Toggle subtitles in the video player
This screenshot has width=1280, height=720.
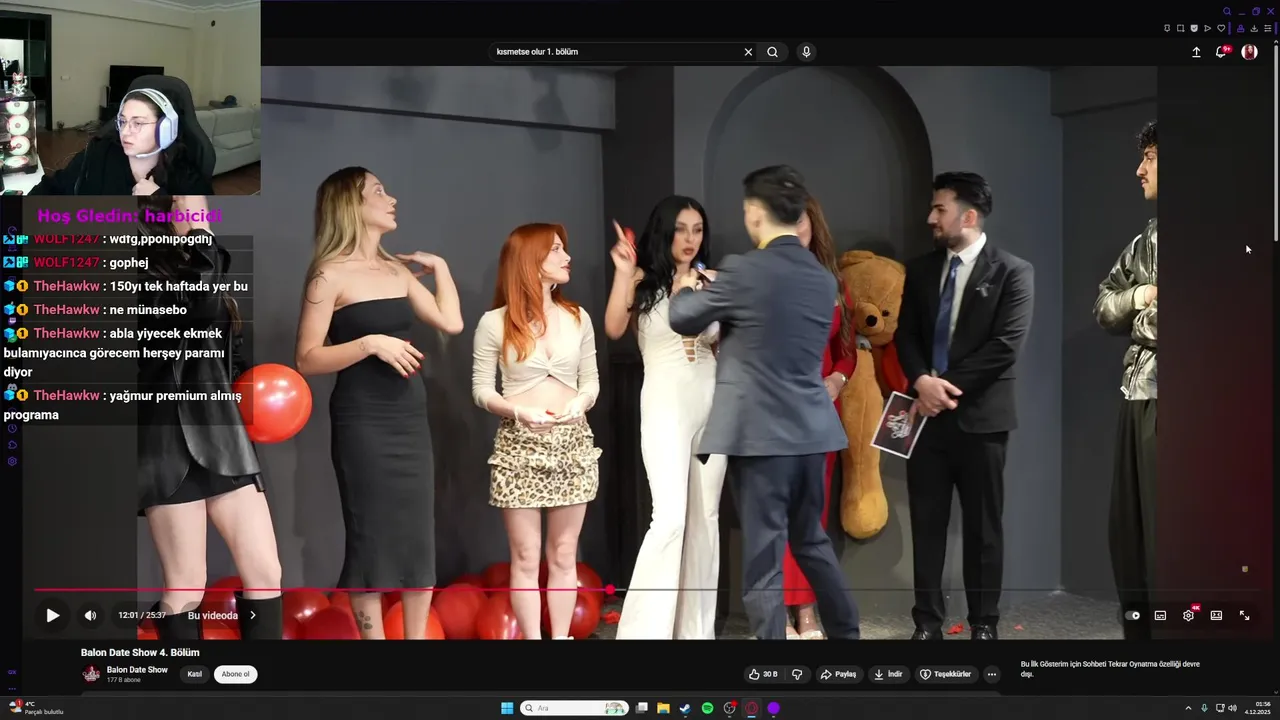pyautogui.click(x=1160, y=615)
